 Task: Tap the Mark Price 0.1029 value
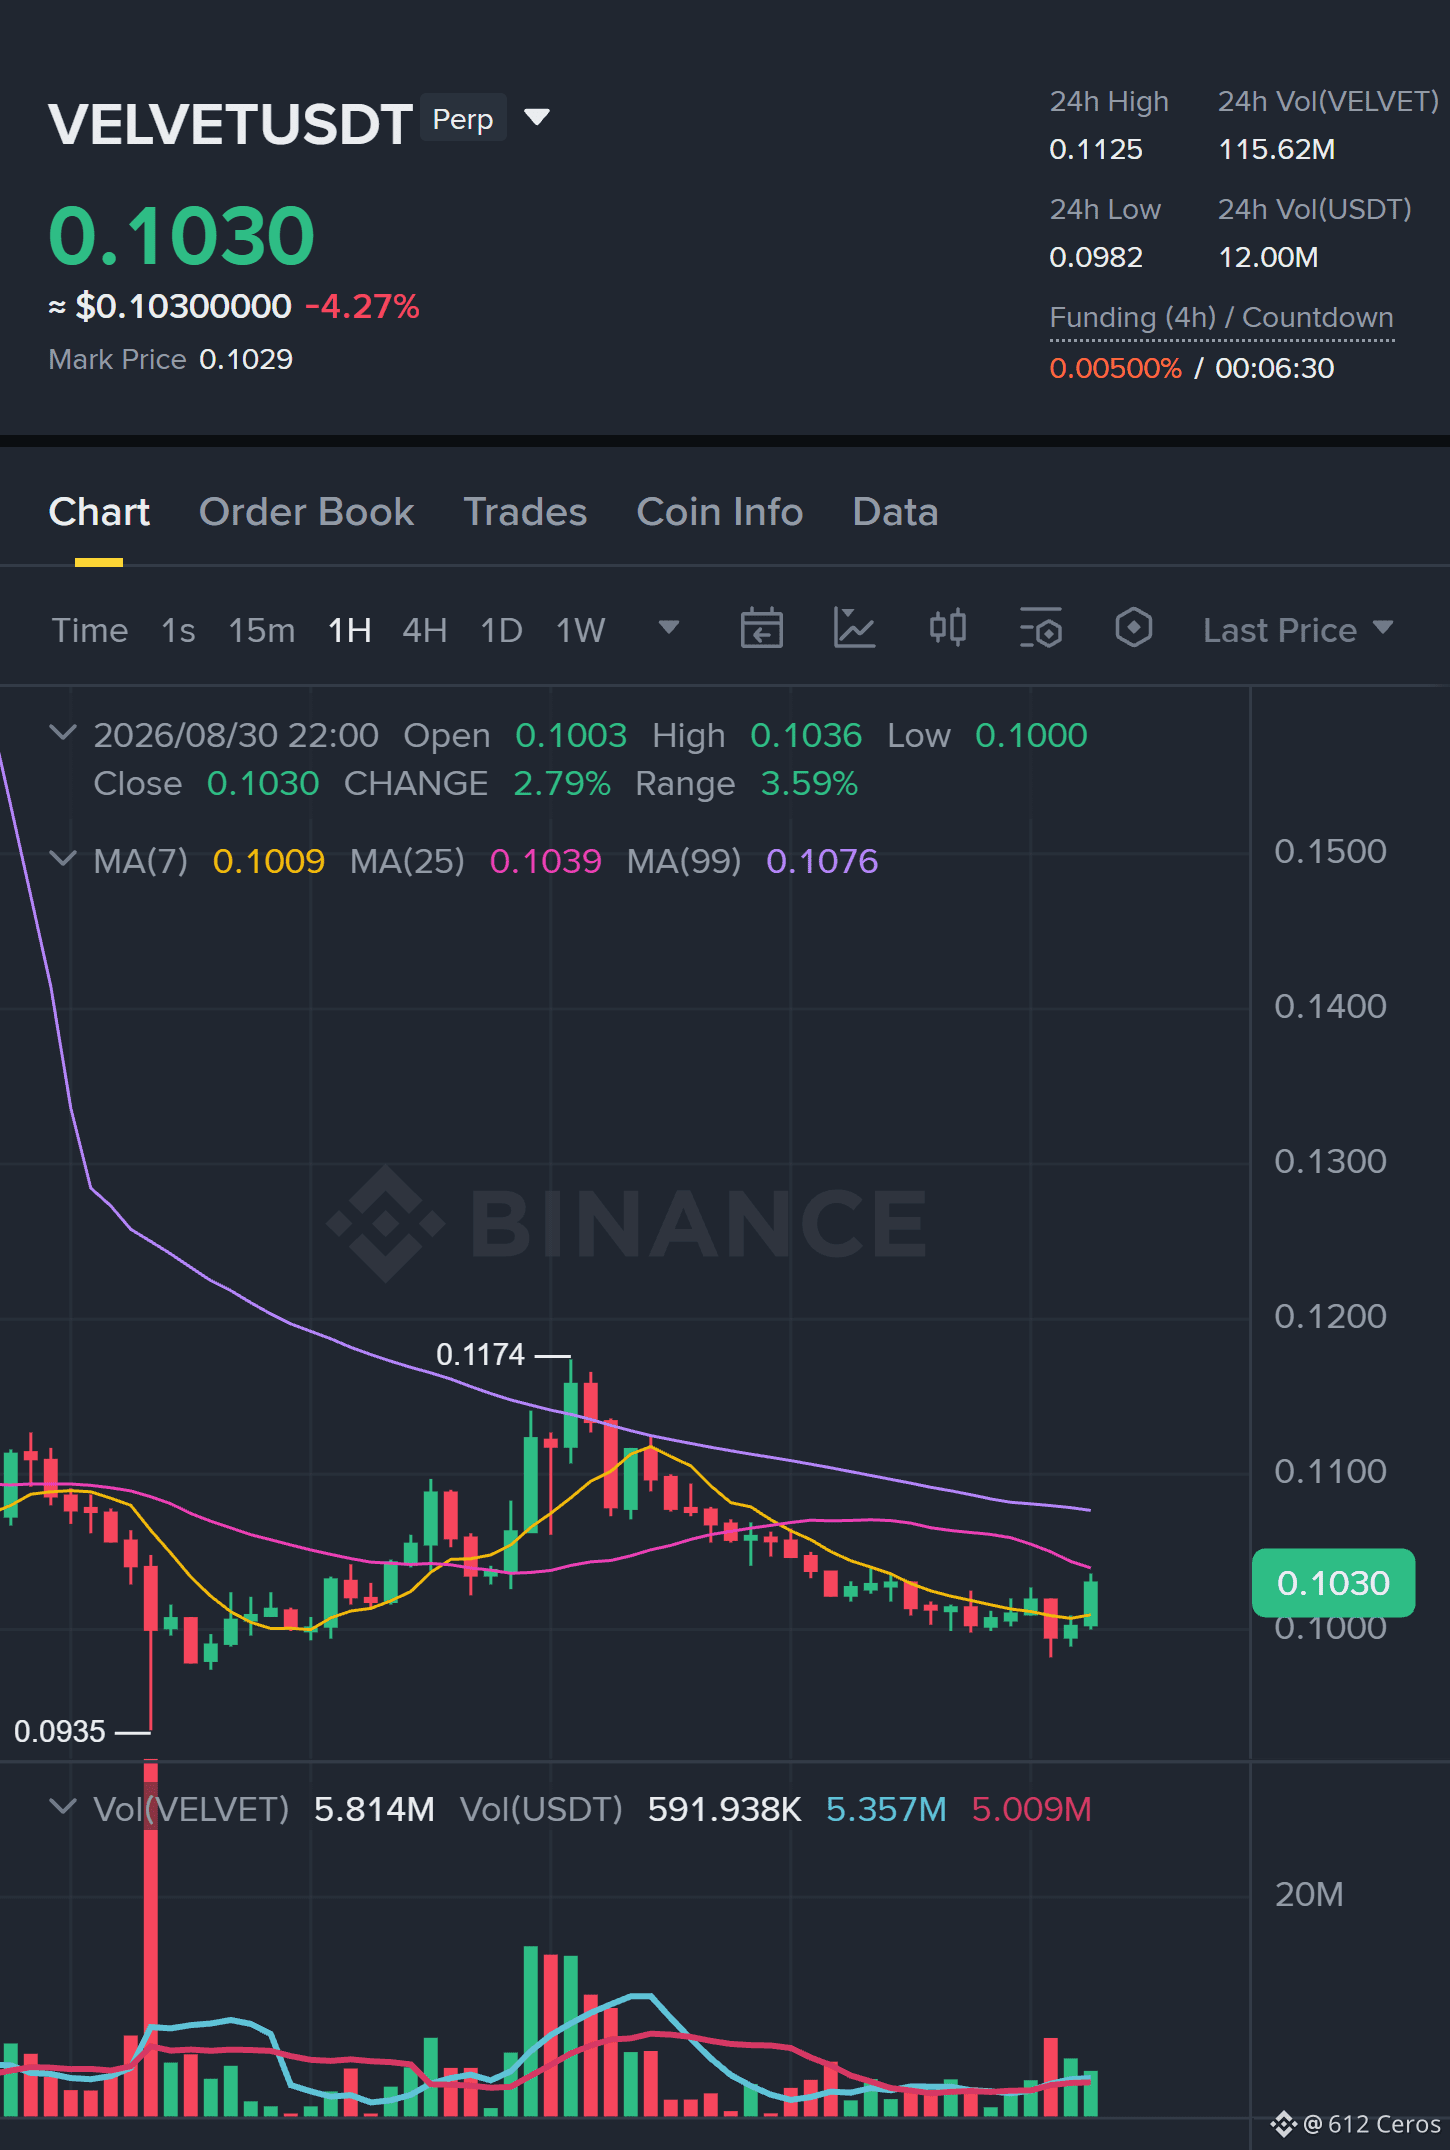(x=246, y=360)
